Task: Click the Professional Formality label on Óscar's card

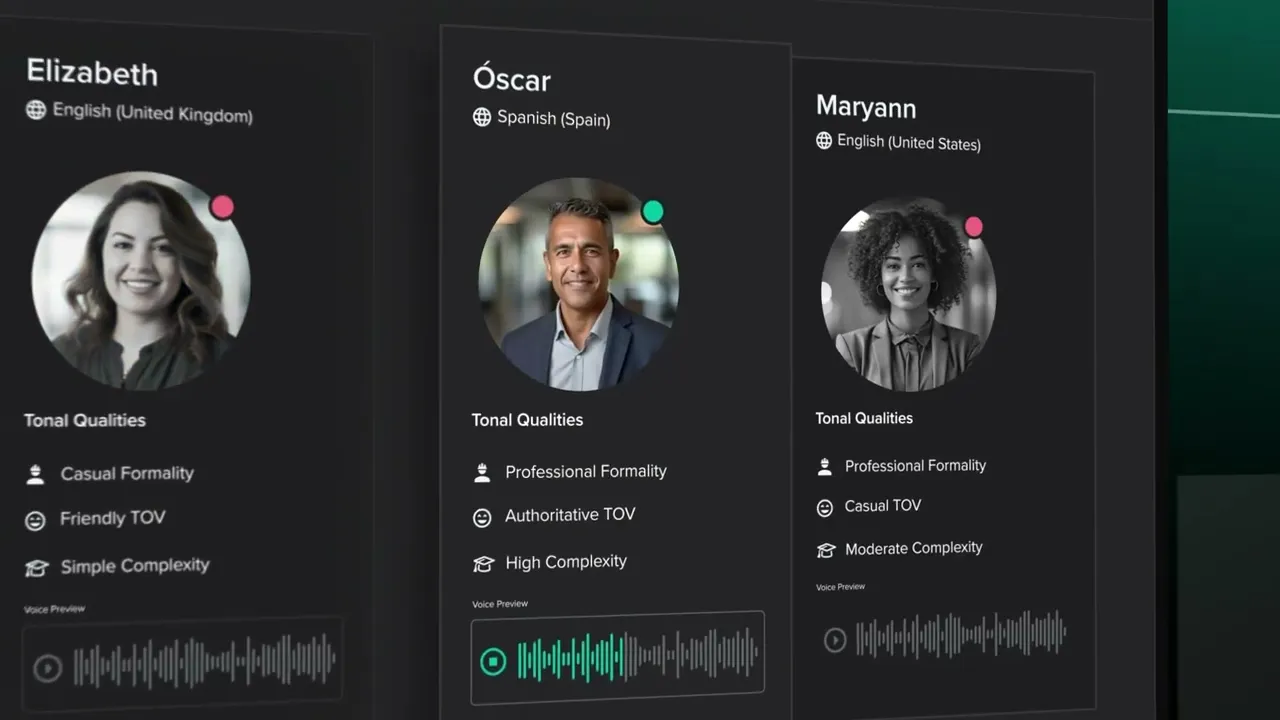Action: (586, 471)
